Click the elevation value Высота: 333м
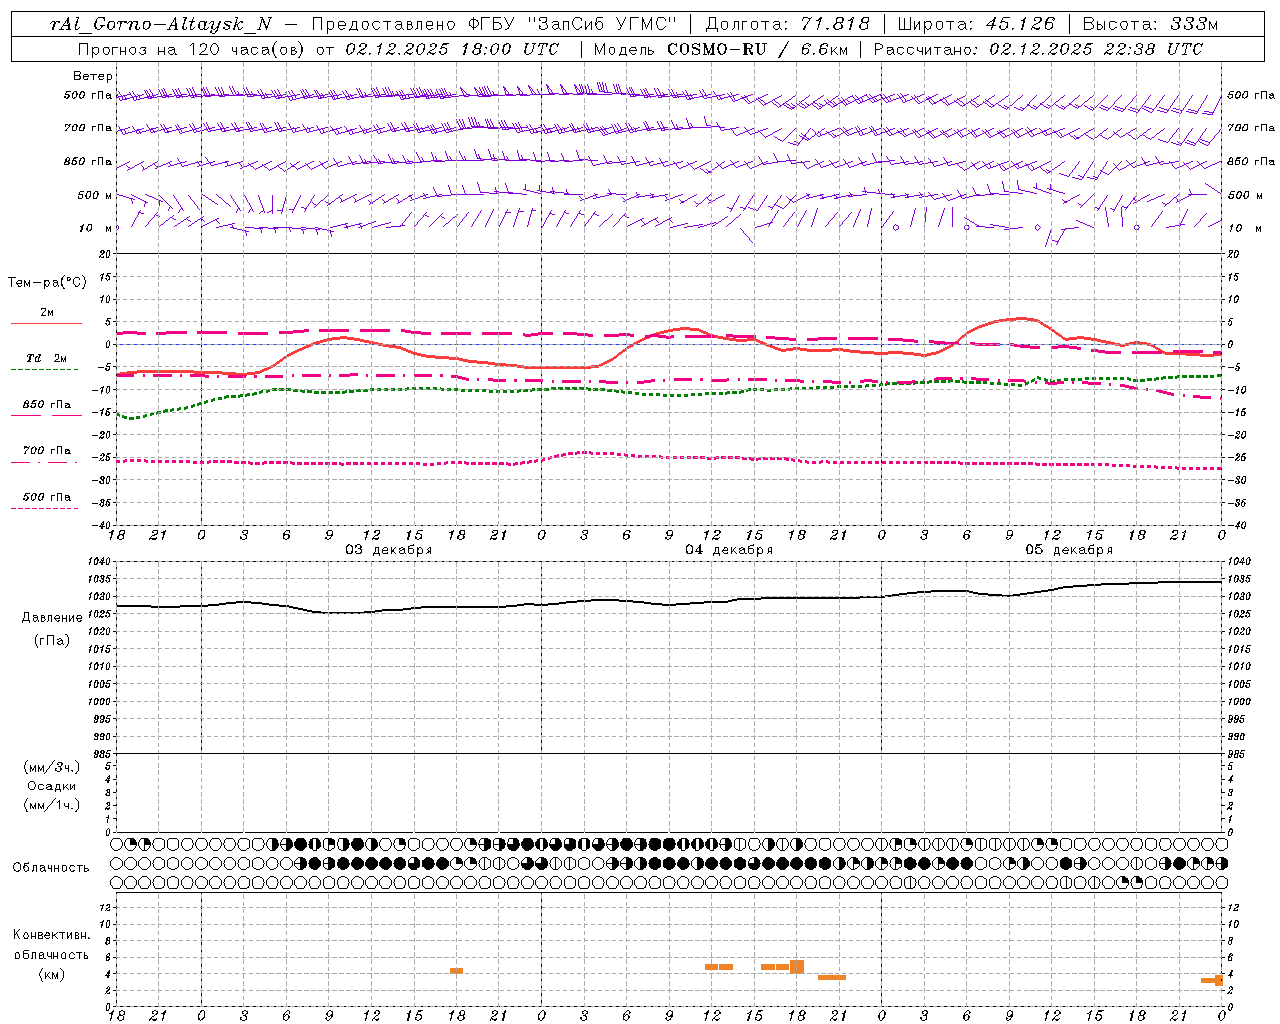 point(1151,24)
